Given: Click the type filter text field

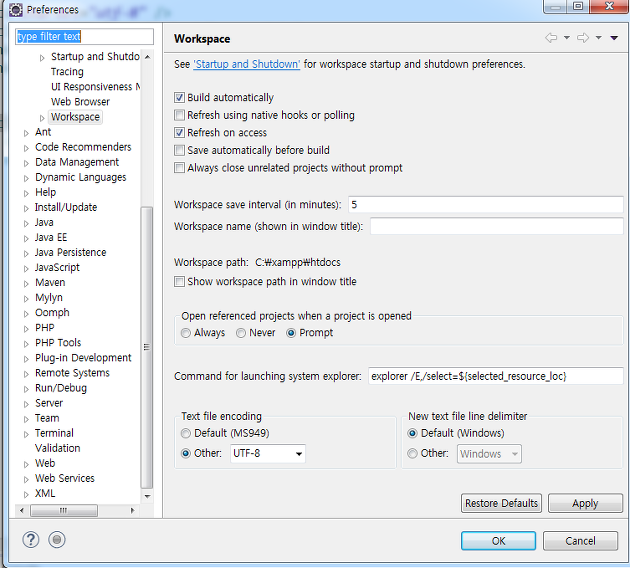Looking at the screenshot, I should pos(84,37).
